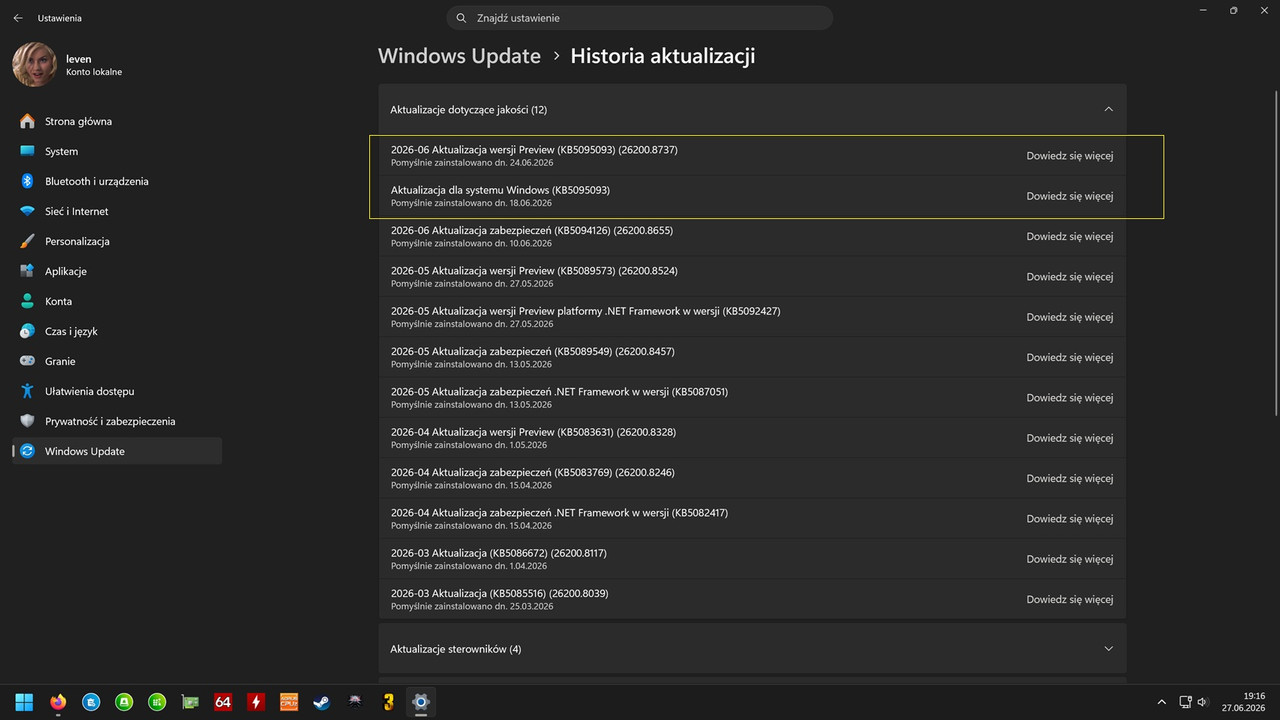Open the Witcher wolf taskbar icon
The width and height of the screenshot is (1280, 720).
[355, 702]
